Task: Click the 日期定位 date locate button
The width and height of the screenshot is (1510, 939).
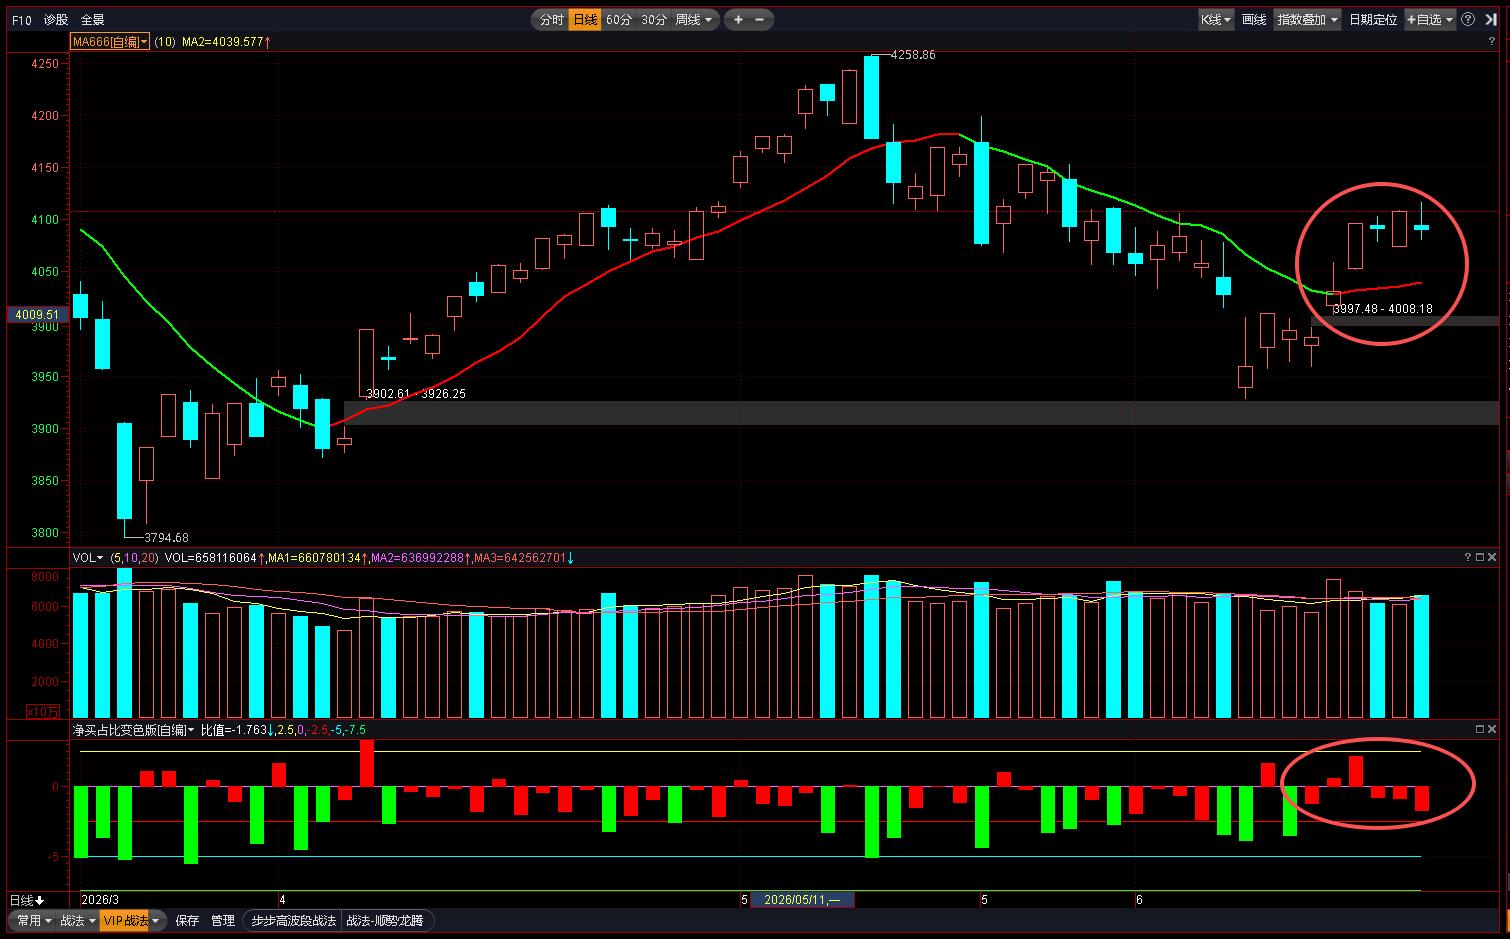Action: click(1373, 19)
